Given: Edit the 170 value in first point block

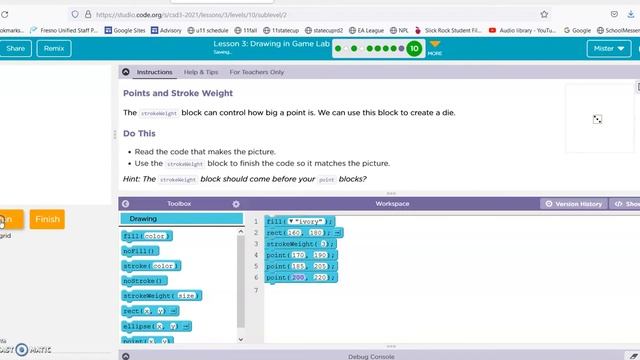Looking at the screenshot, I should [298, 255].
